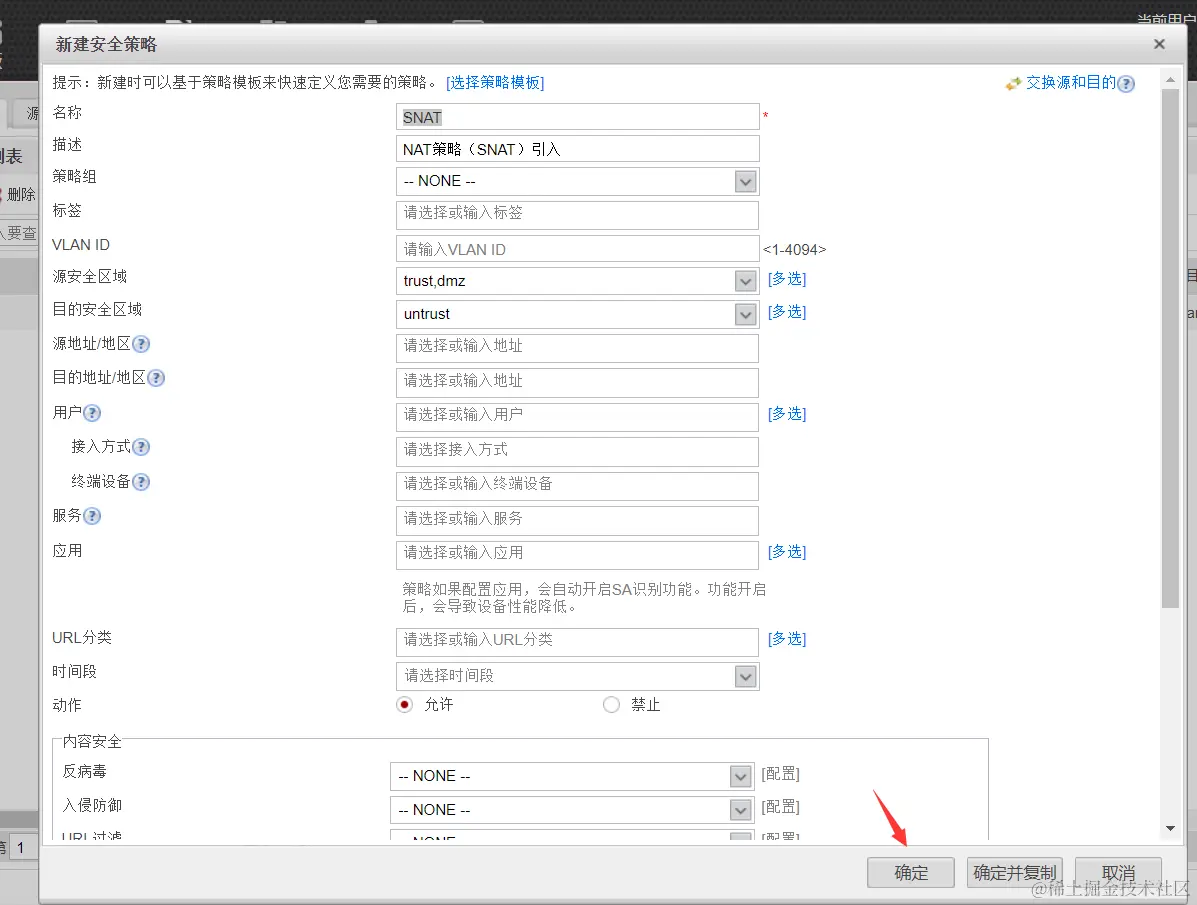
Task: Click the 接入方式 input field
Action: point(577,451)
